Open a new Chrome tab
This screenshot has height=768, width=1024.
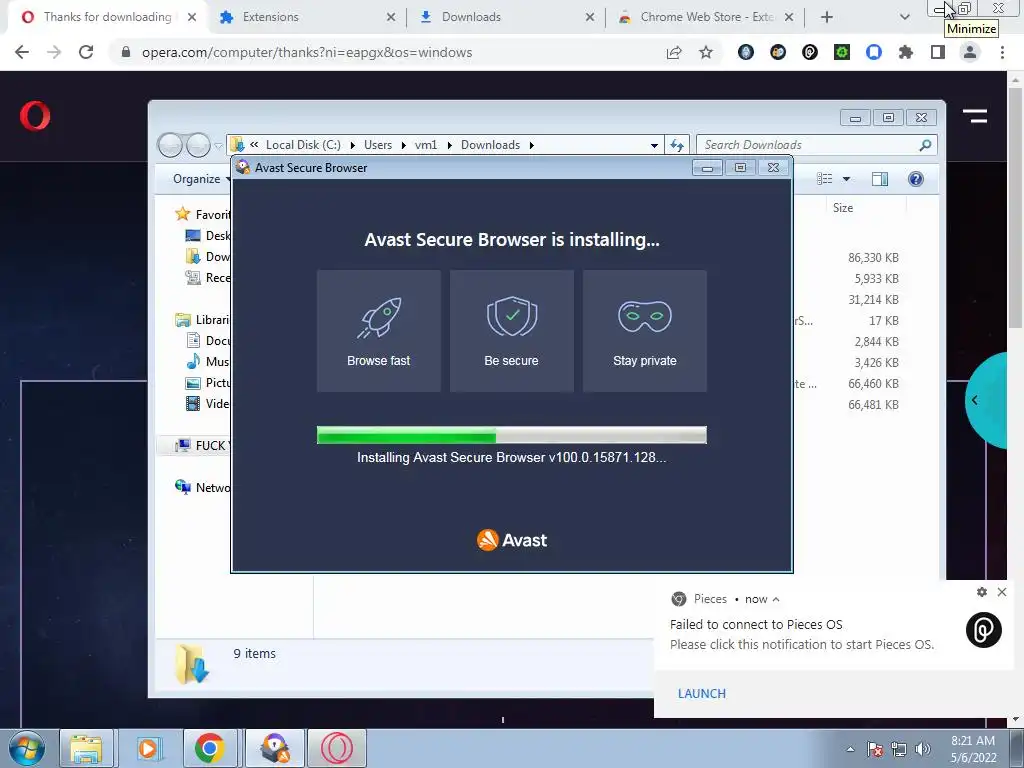pyautogui.click(x=827, y=17)
